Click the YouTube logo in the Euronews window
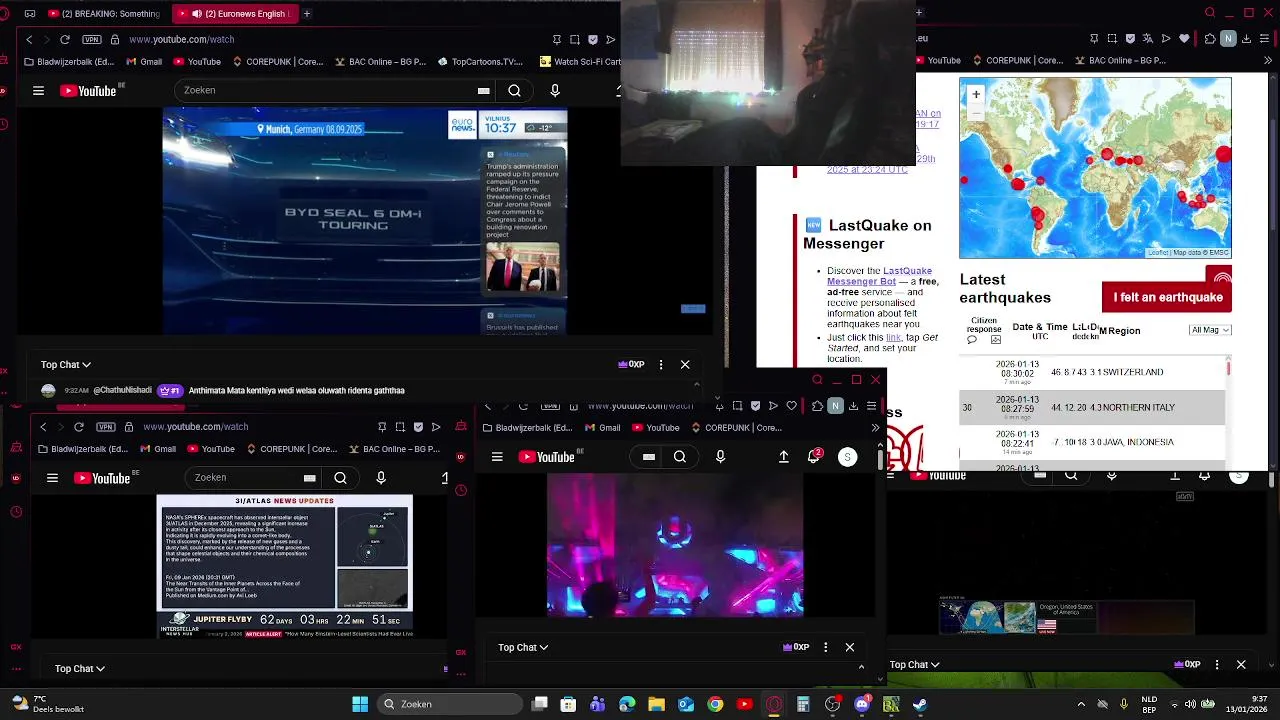Image resolution: width=1280 pixels, height=720 pixels. [88, 90]
